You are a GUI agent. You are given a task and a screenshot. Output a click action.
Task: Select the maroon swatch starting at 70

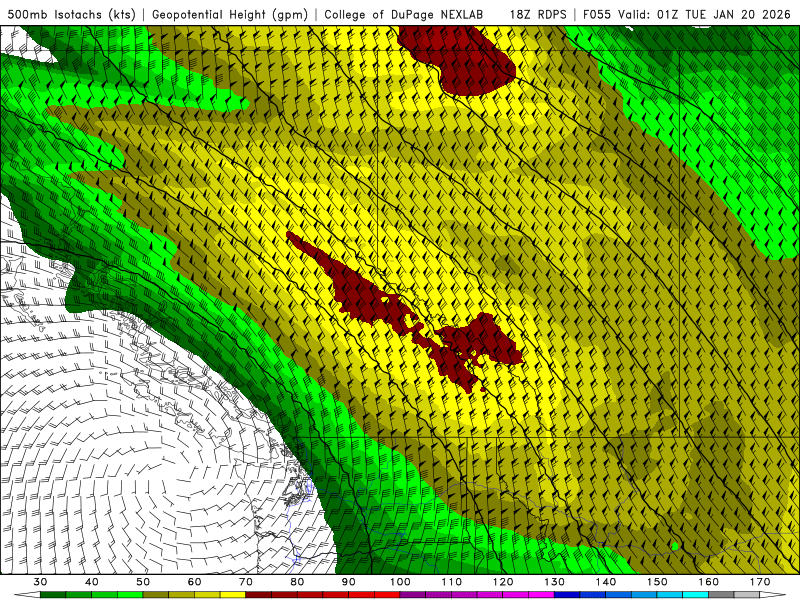(259, 596)
